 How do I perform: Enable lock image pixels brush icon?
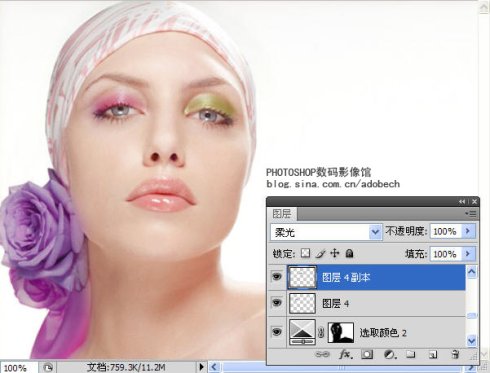[x=320, y=254]
